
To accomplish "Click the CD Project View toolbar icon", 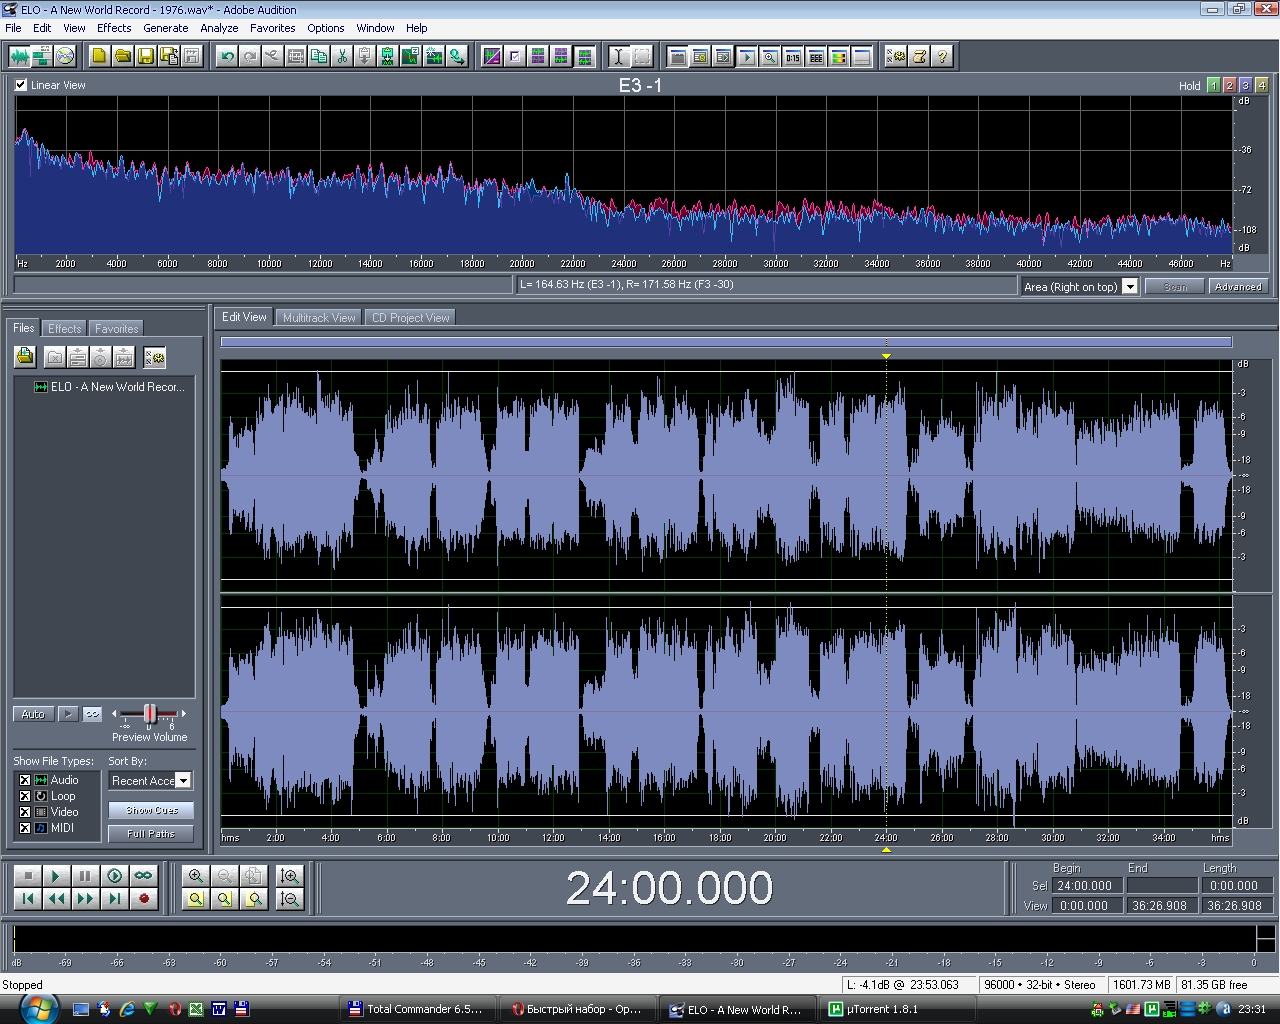I will [x=65, y=56].
